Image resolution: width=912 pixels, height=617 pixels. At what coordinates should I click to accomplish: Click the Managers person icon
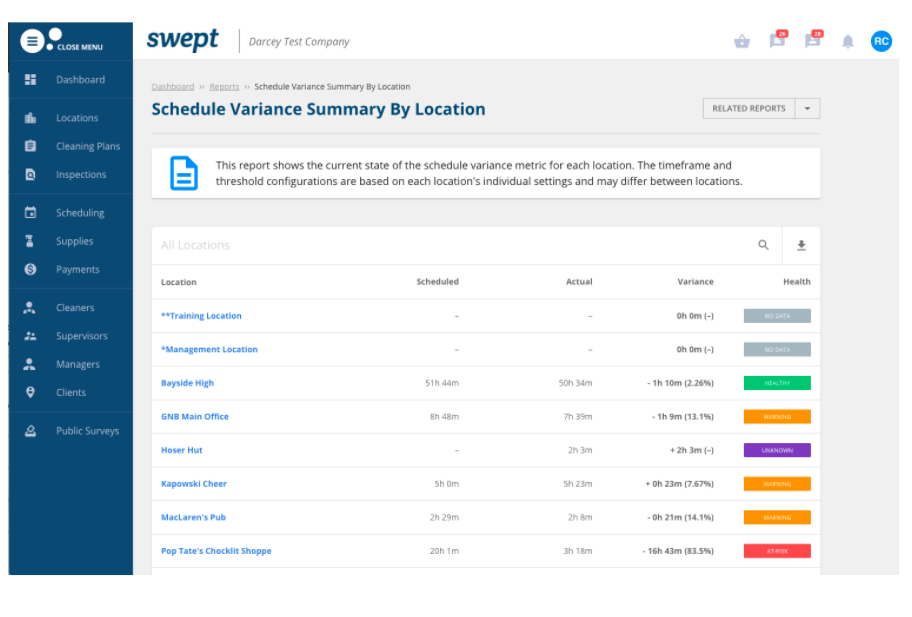click(30, 364)
